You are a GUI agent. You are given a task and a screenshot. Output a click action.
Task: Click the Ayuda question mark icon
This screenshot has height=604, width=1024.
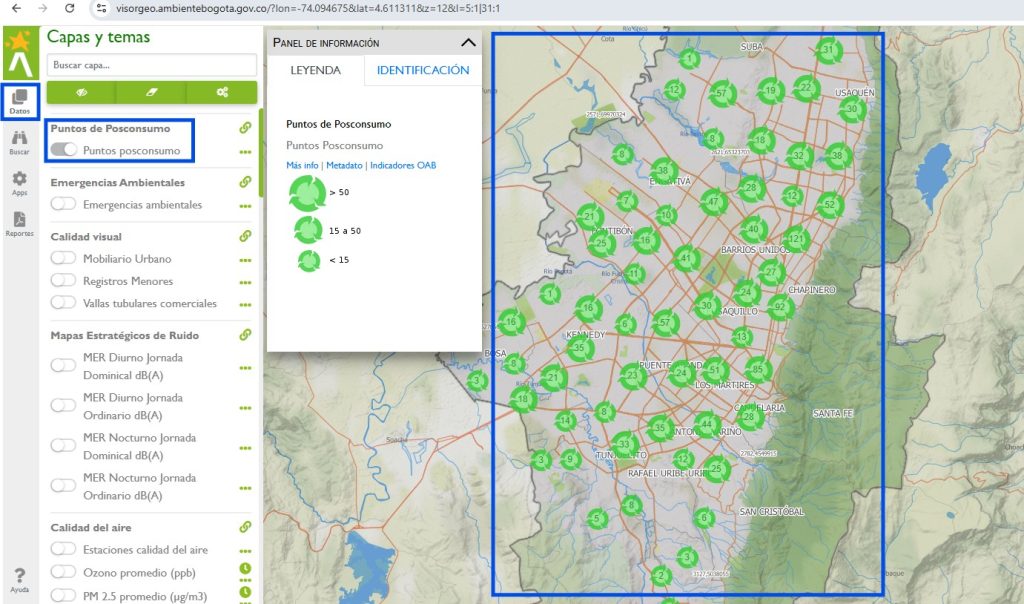click(x=19, y=579)
